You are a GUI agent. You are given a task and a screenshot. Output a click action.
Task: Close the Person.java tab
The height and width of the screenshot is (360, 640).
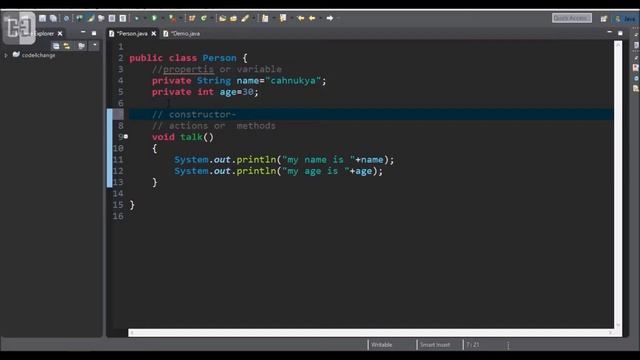(154, 33)
